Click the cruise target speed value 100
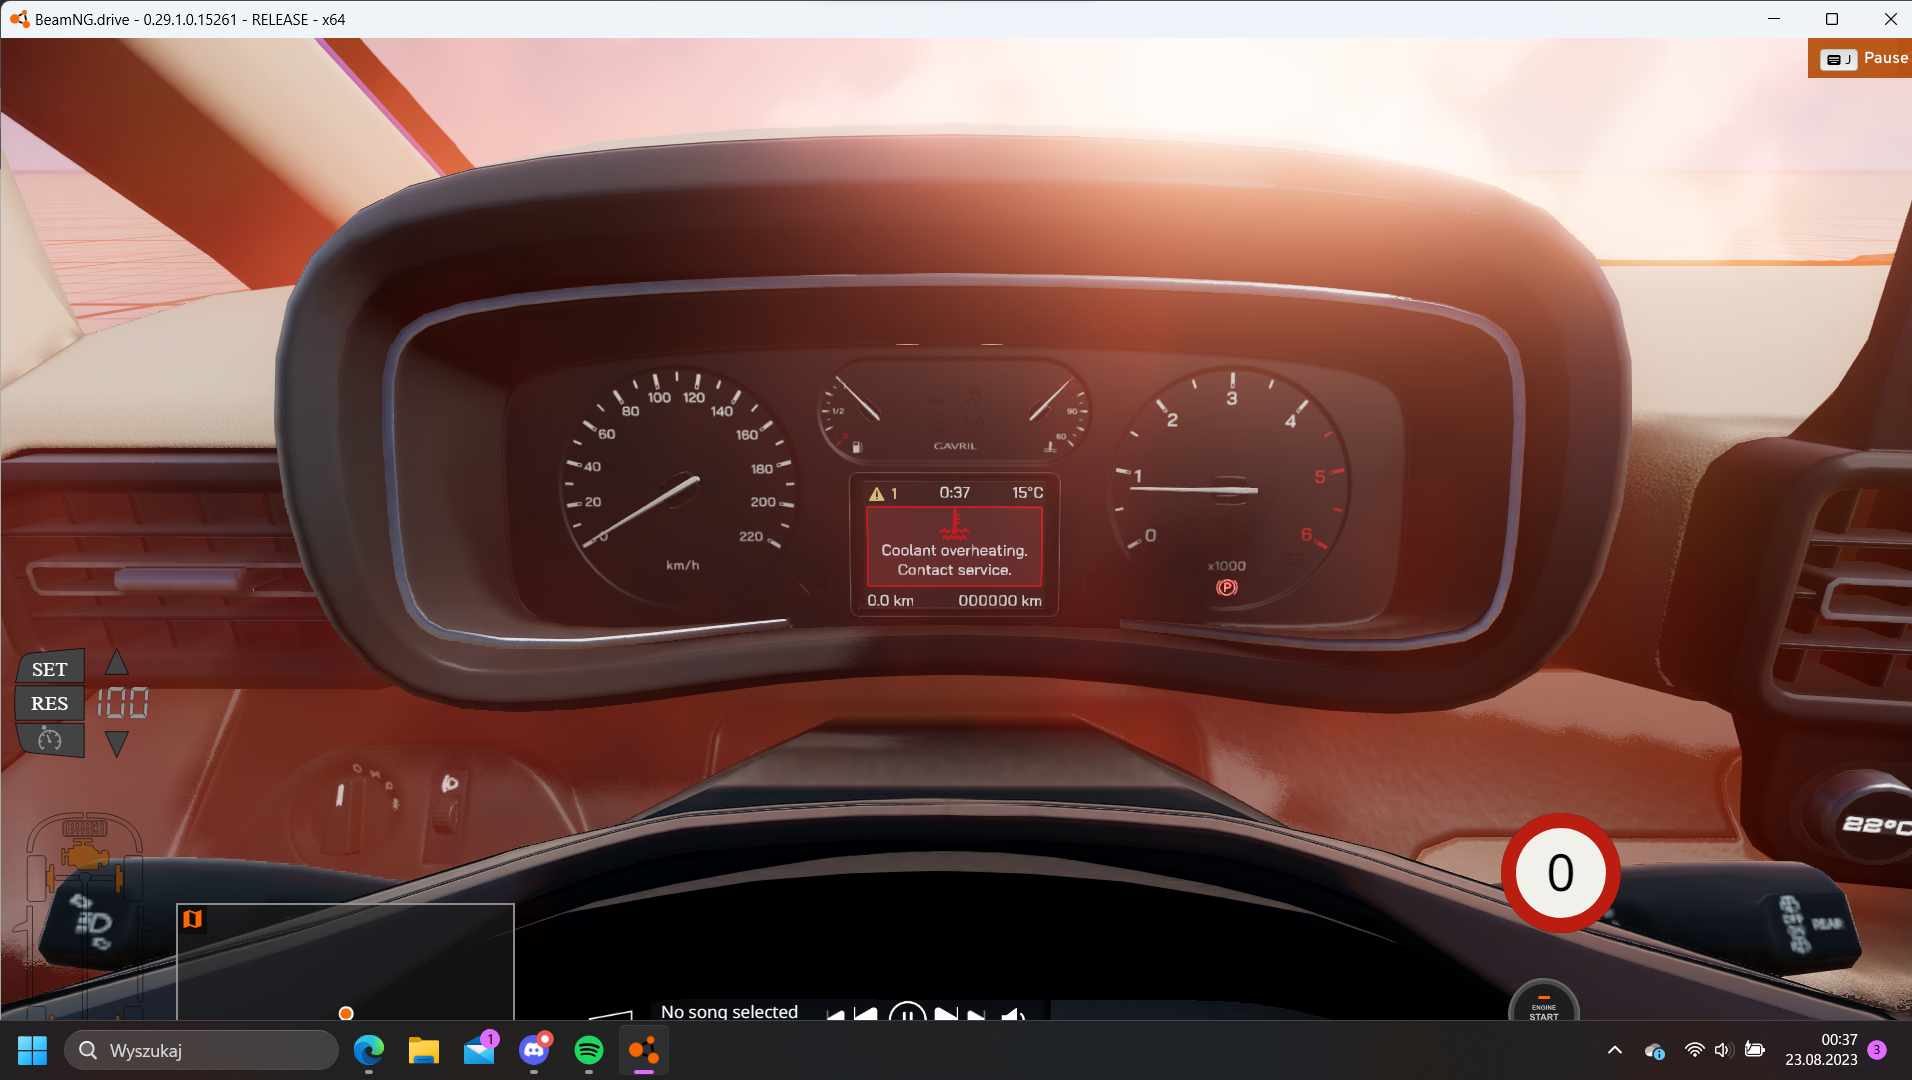The height and width of the screenshot is (1080, 1912). click(123, 703)
